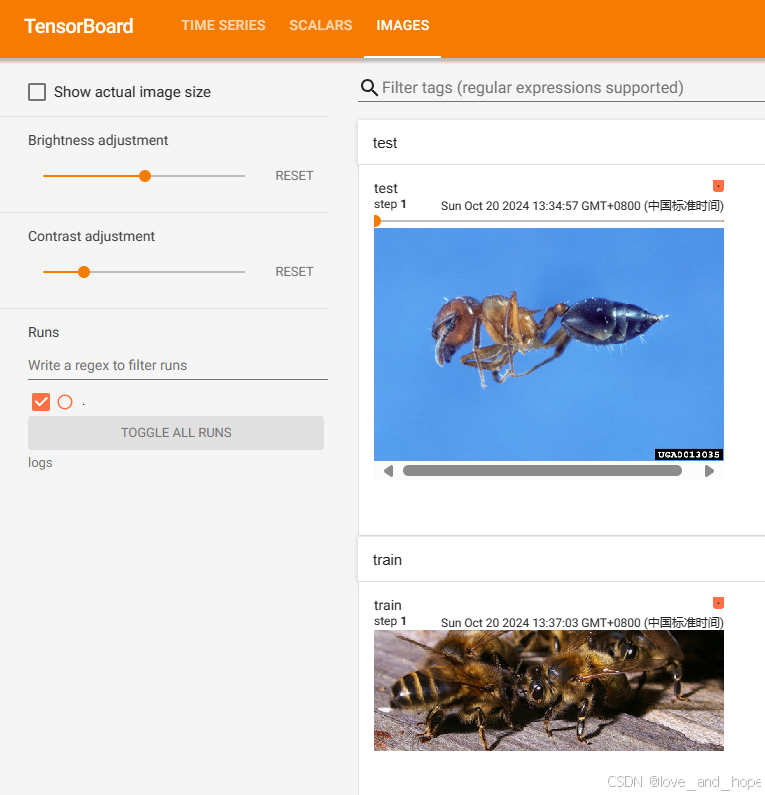Select the IMAGES tab
The width and height of the screenshot is (765, 795).
tap(403, 25)
